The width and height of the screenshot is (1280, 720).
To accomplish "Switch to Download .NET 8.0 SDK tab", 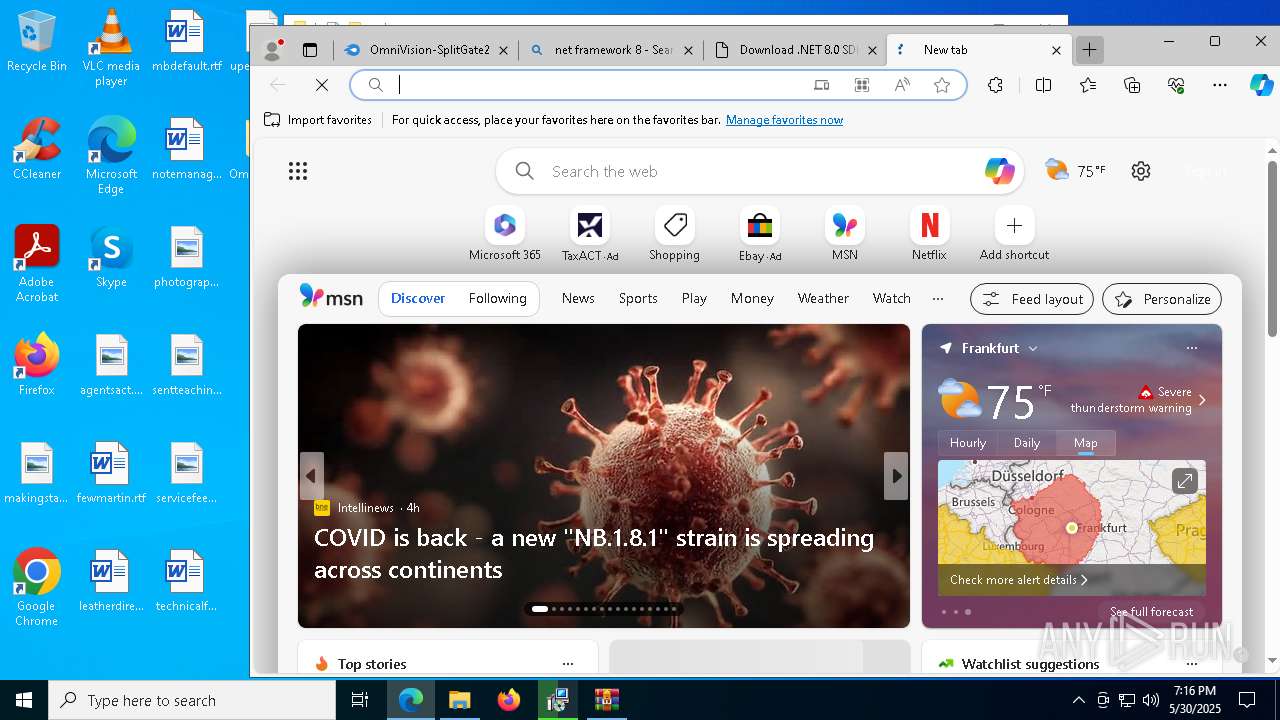I will click(796, 50).
